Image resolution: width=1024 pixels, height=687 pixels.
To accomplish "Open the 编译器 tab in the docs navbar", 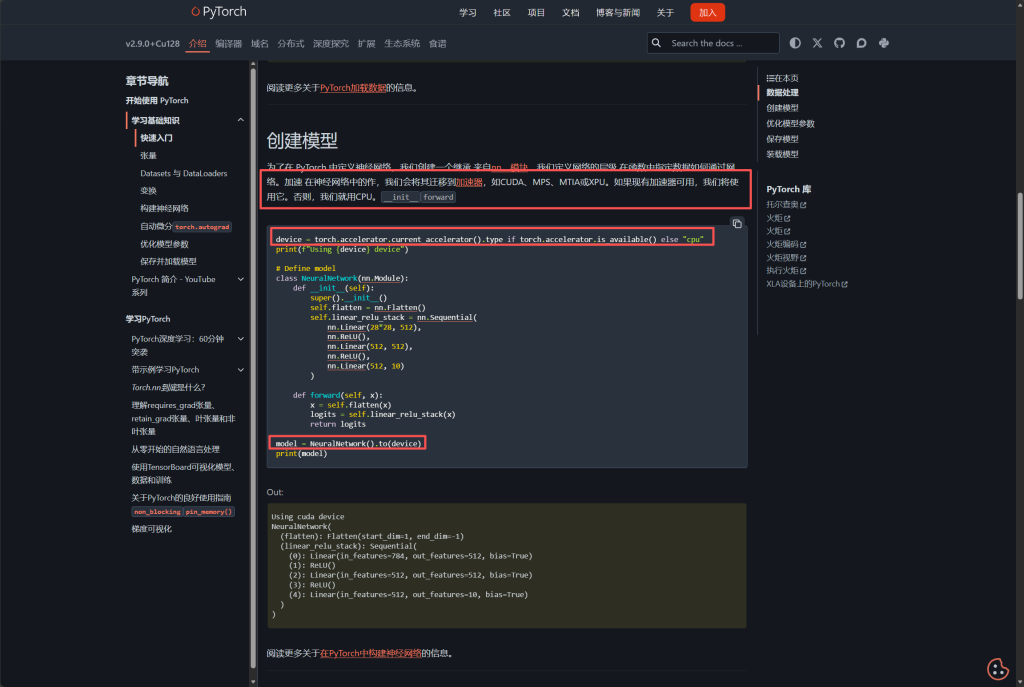I will coord(228,44).
